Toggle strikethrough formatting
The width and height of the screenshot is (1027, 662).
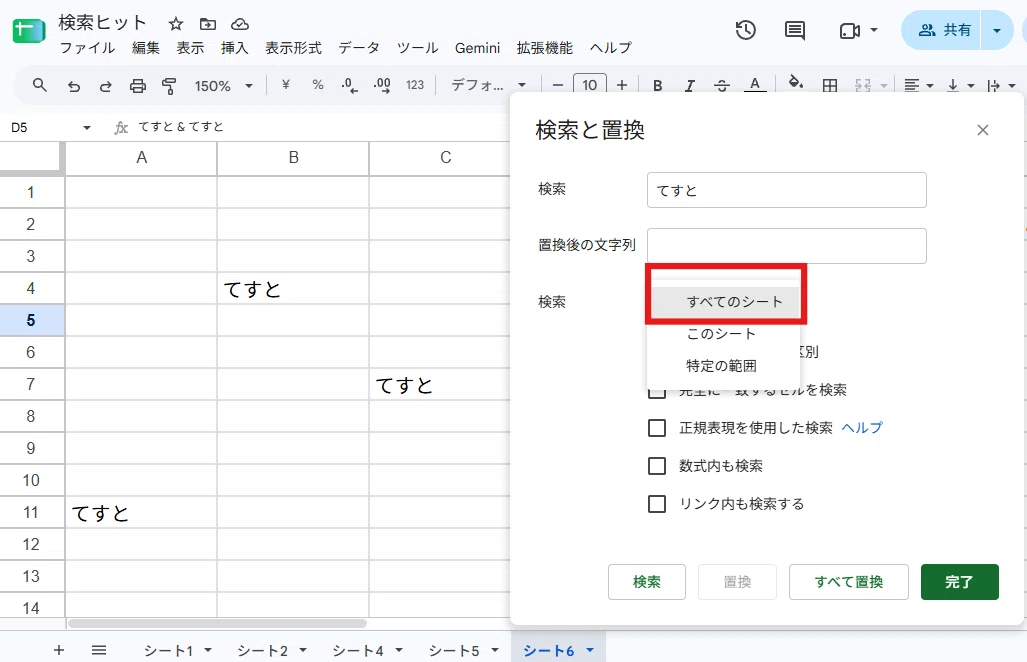coord(722,86)
